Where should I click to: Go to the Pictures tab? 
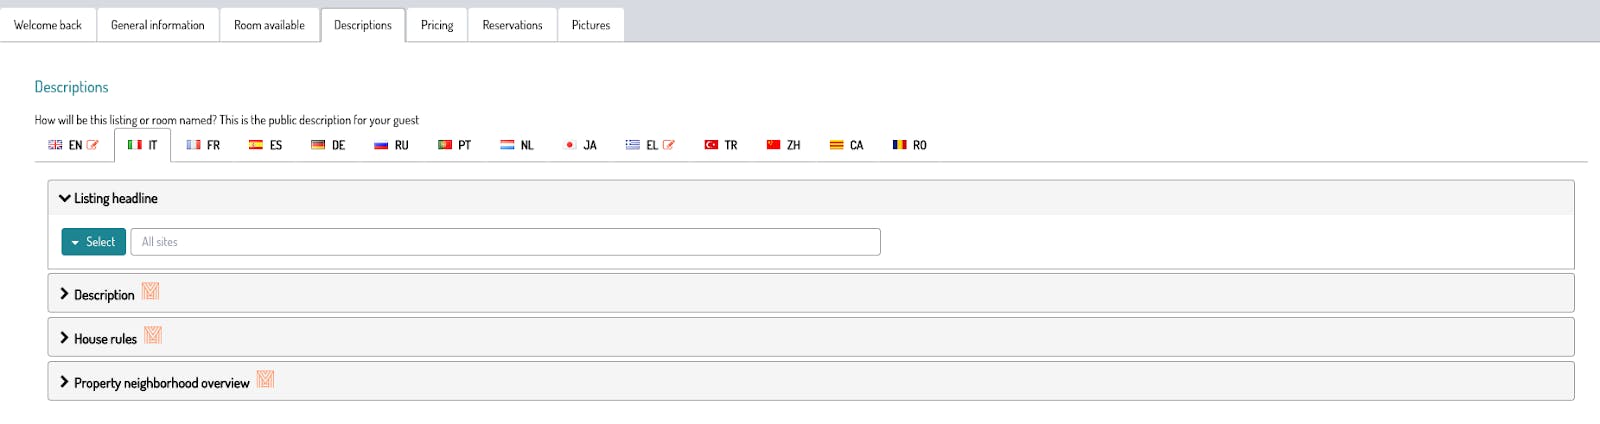(x=590, y=25)
